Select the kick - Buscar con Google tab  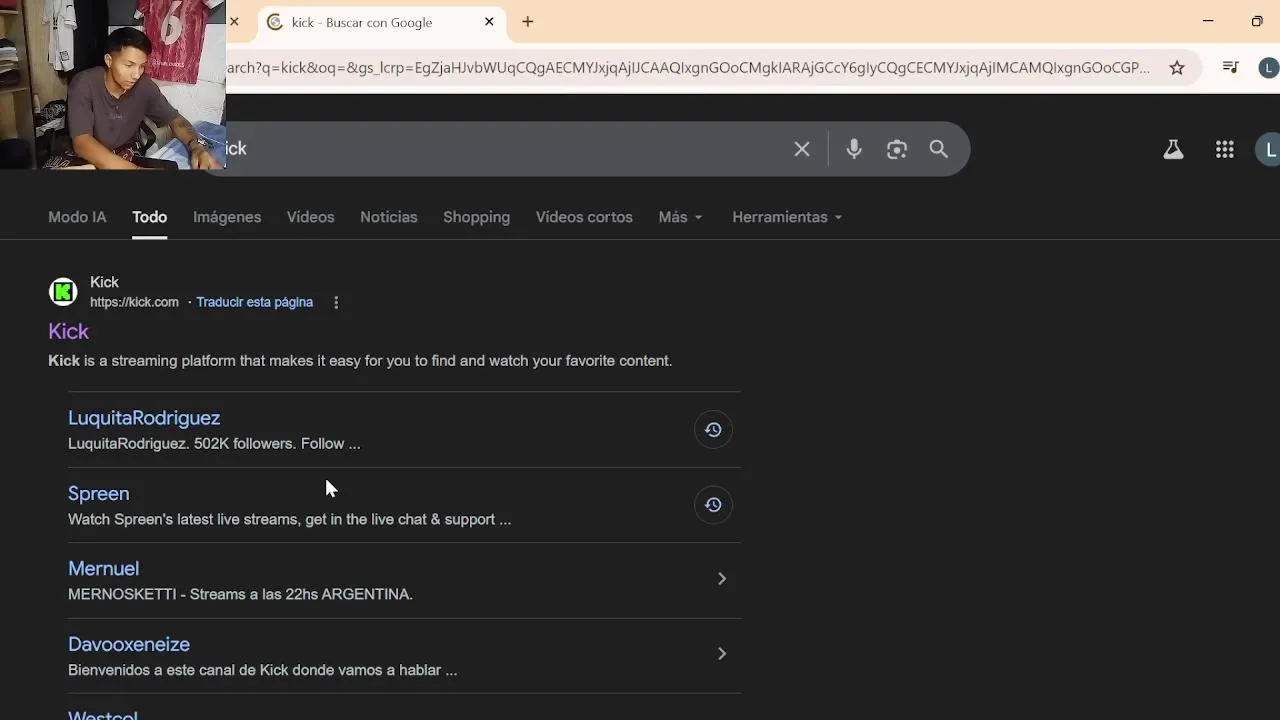click(380, 22)
